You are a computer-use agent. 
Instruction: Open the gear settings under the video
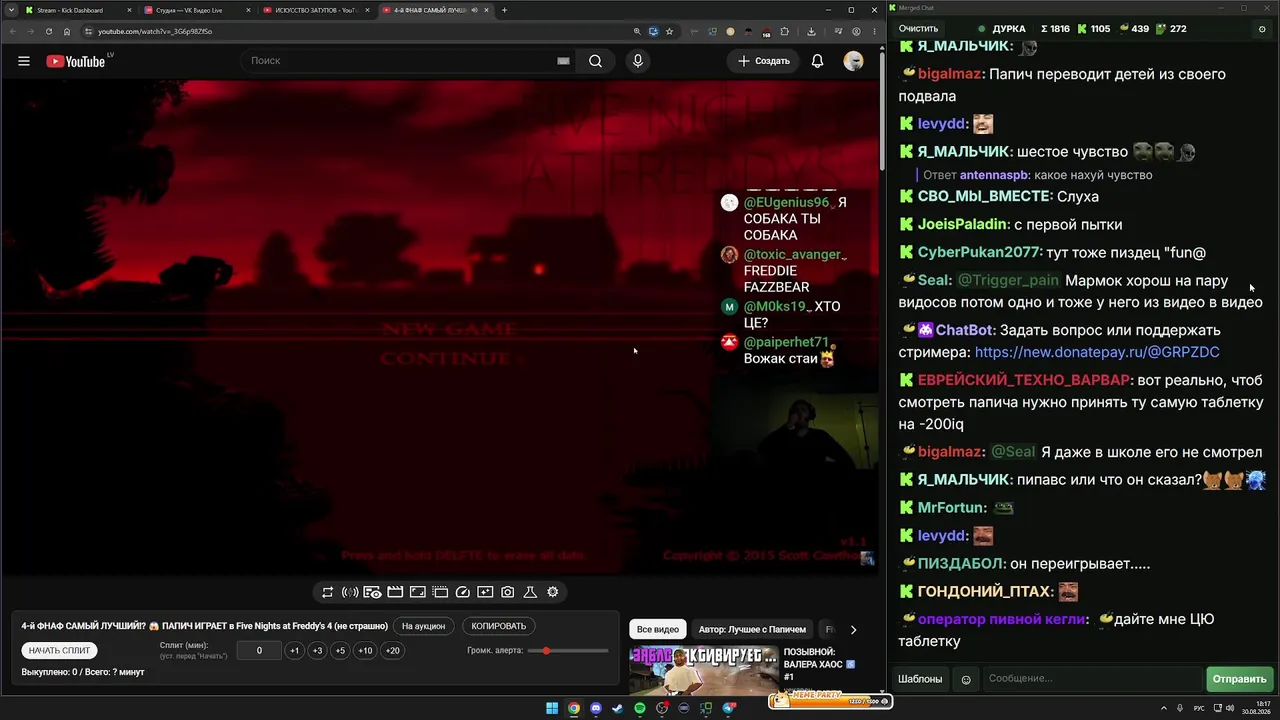[x=553, y=592]
